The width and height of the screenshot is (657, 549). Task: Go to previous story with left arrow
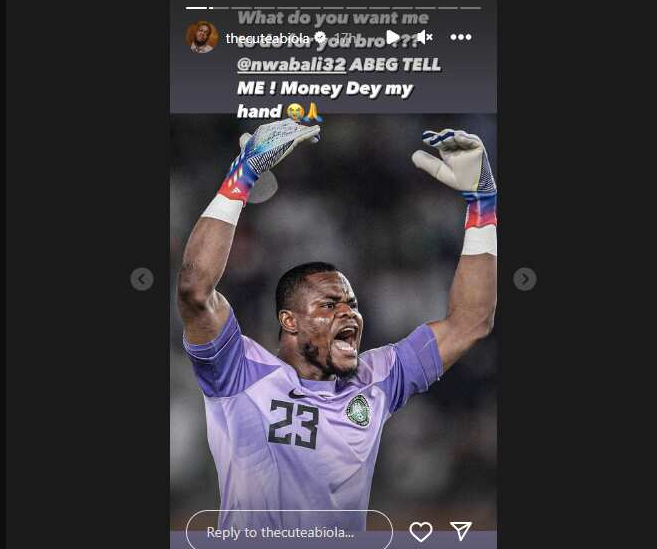point(142,279)
